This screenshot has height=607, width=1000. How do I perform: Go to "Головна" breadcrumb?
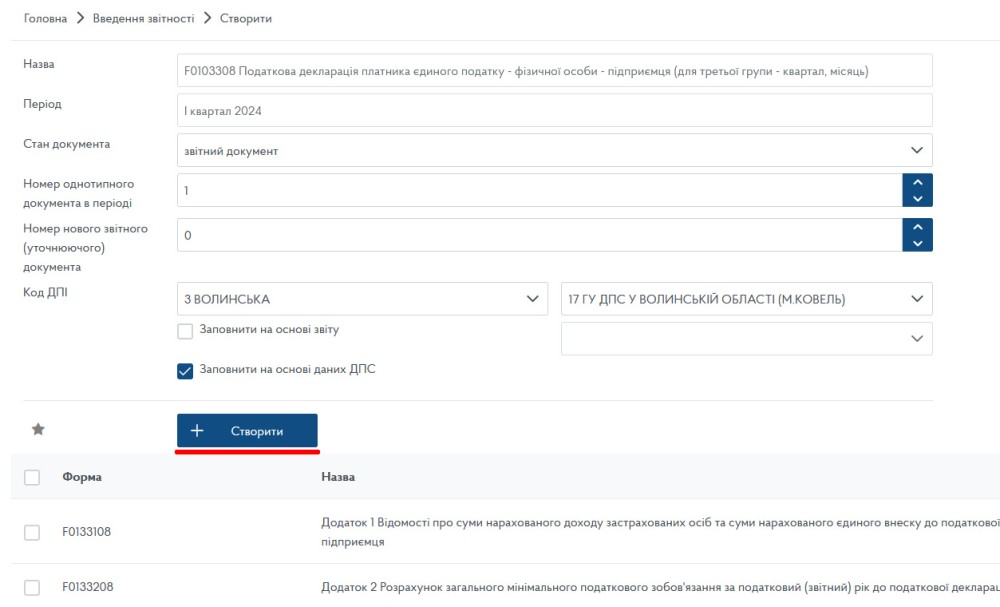pos(45,19)
